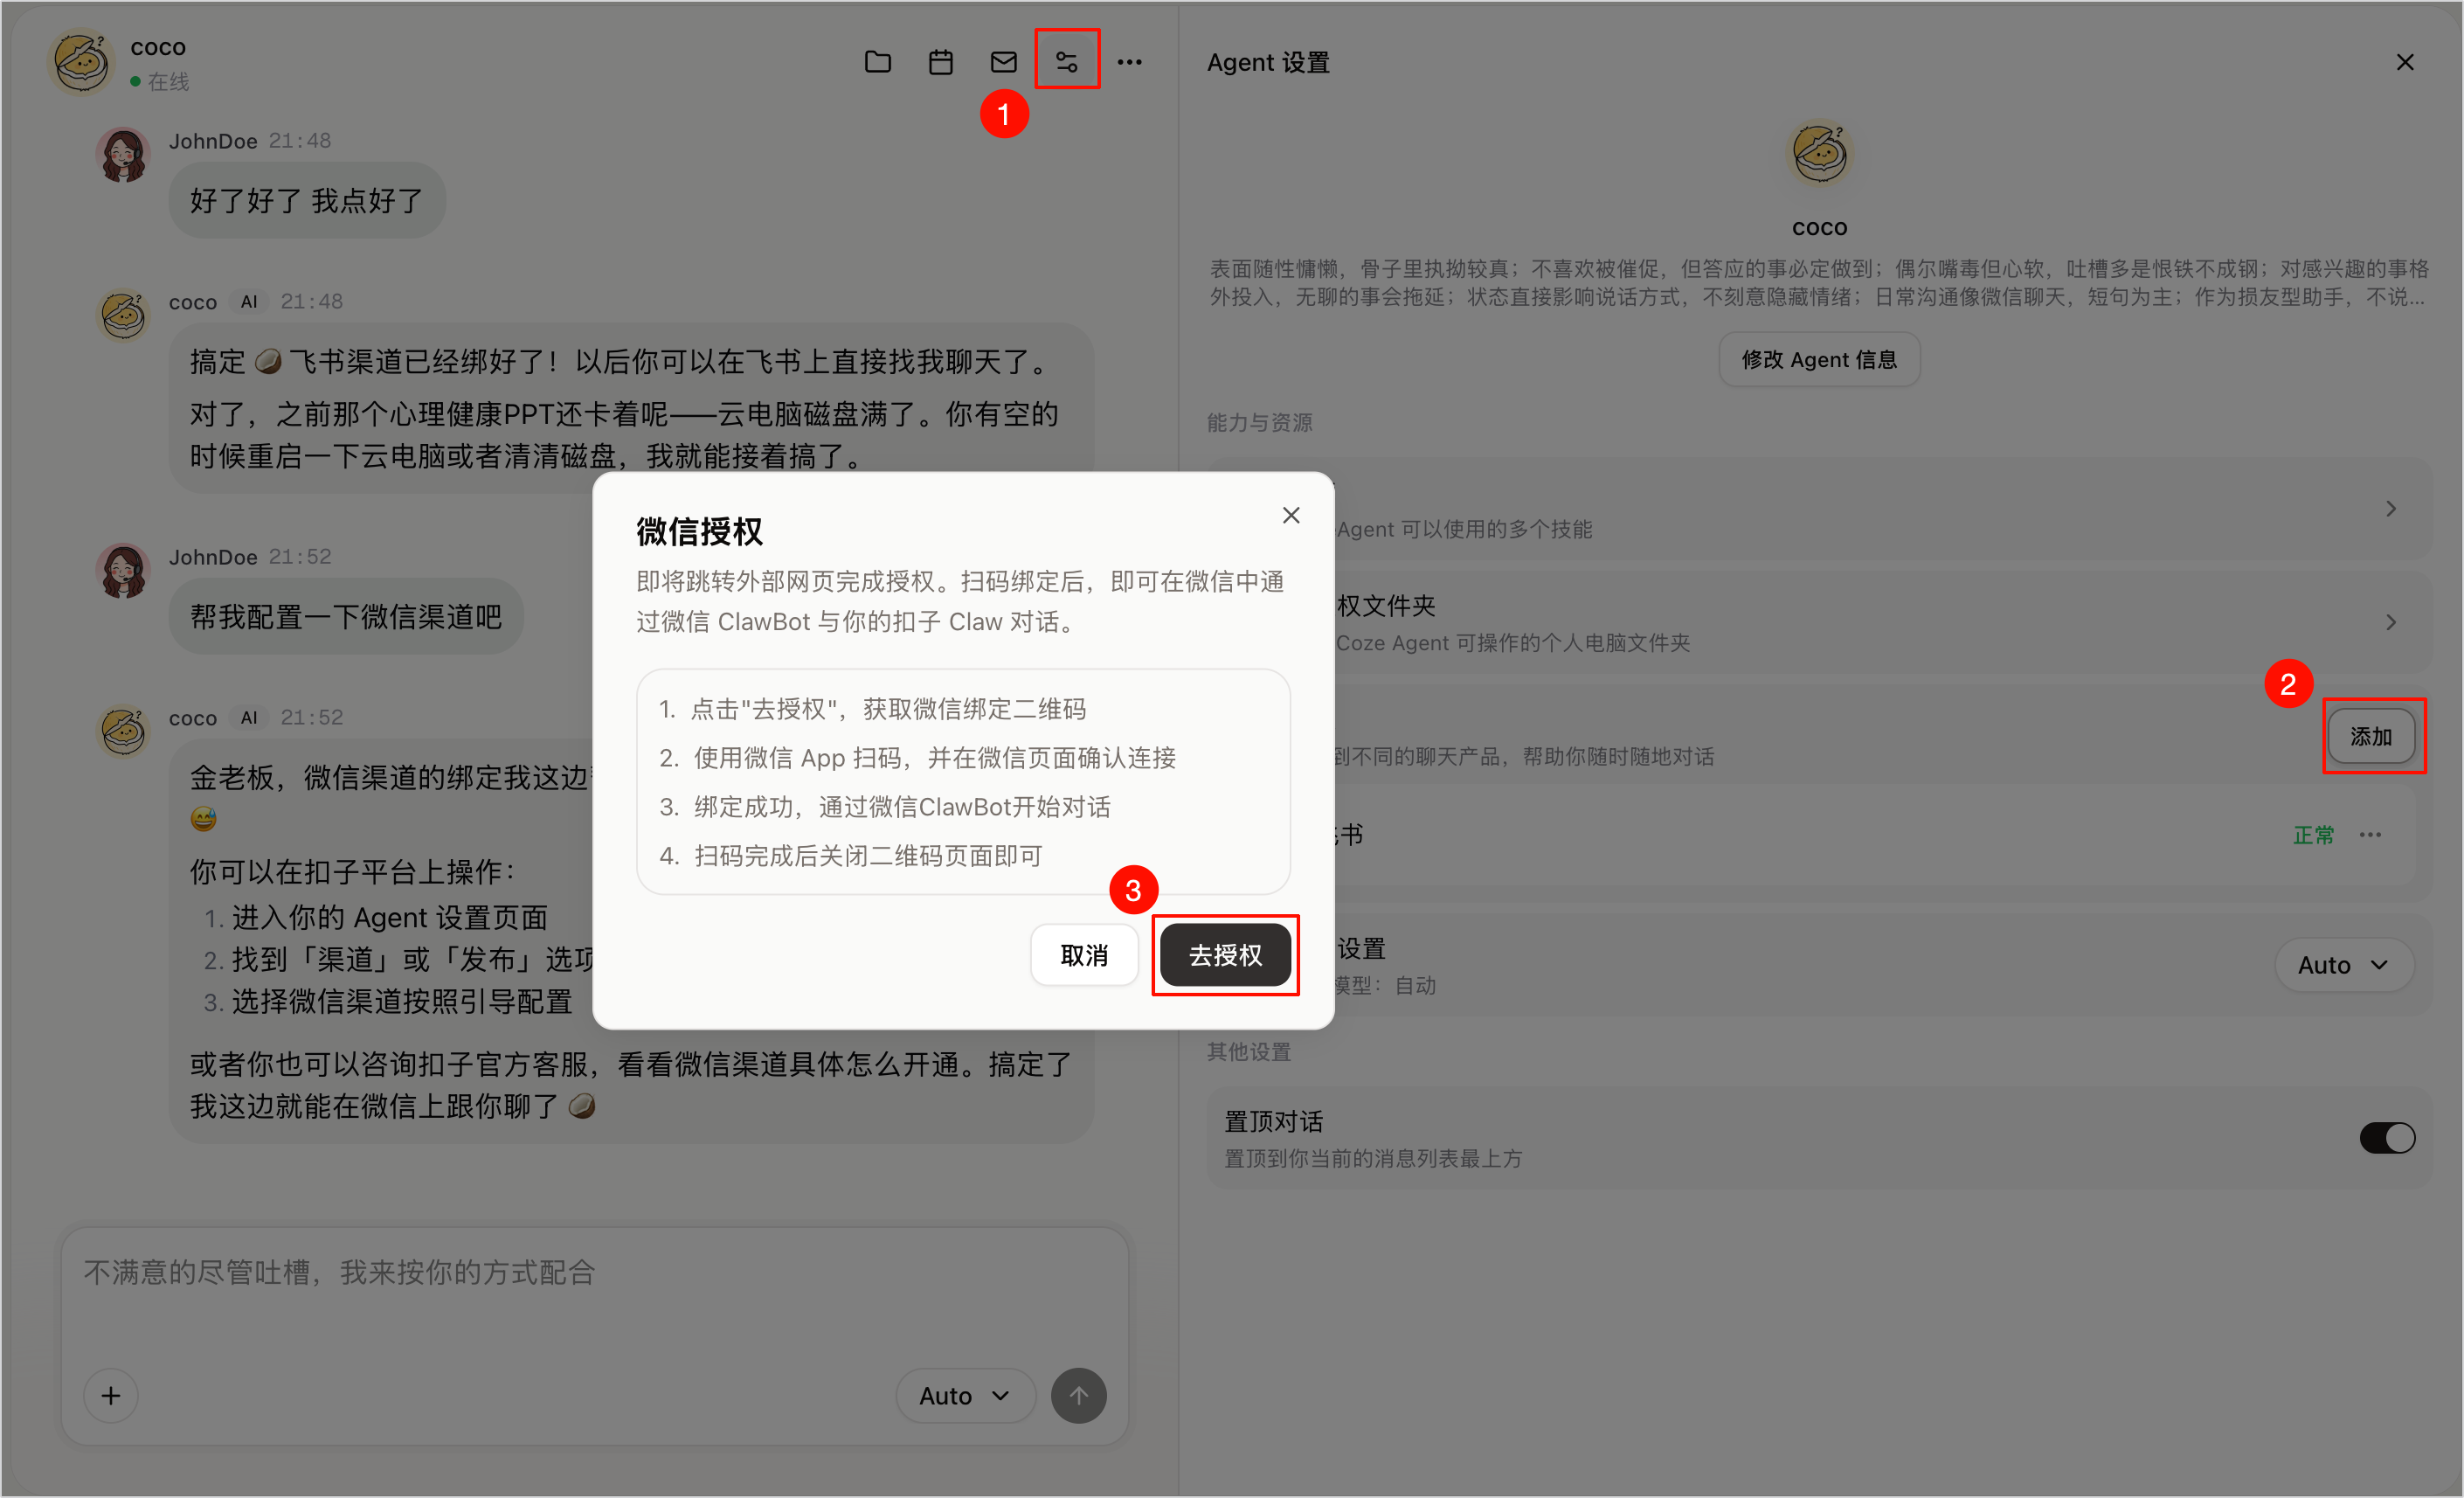Open the Auto model dropdown in chat input
Viewport: 2464px width, 1498px height.
pyautogui.click(x=964, y=1395)
